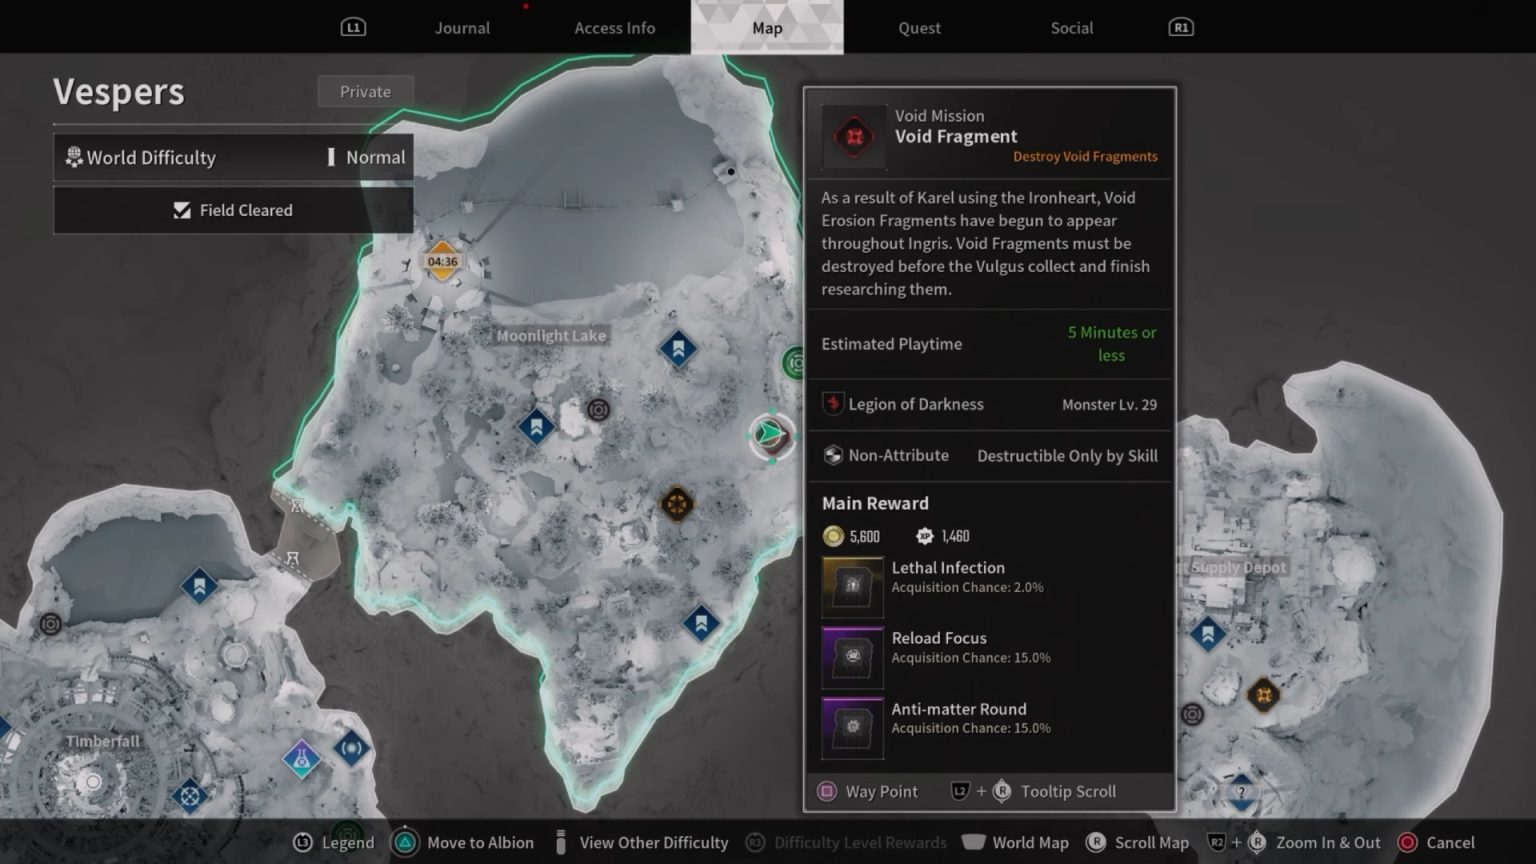Screen dimensions: 1536x864
Task: Select the blue circular-wave marker beside the flask icon
Action: tap(351, 748)
